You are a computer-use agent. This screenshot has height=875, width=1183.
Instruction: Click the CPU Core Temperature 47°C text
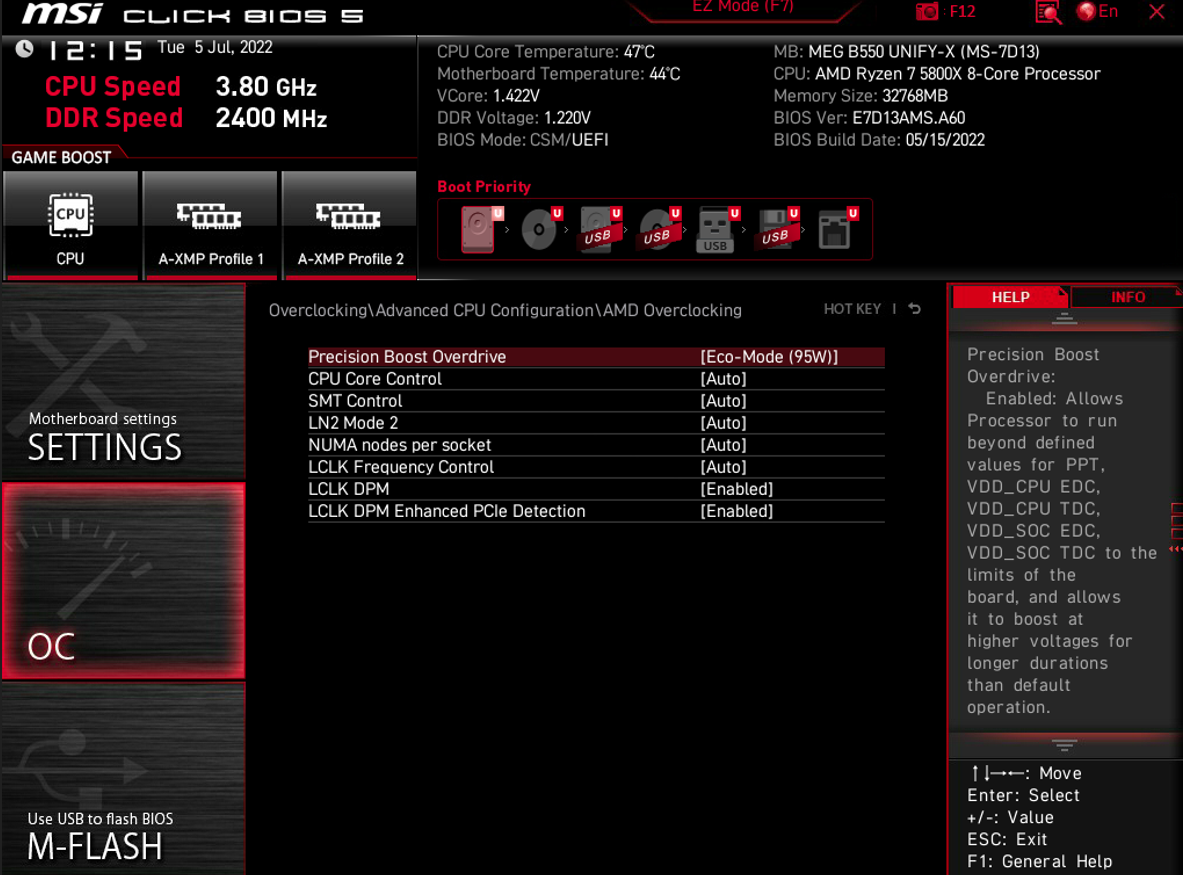[x=545, y=52]
